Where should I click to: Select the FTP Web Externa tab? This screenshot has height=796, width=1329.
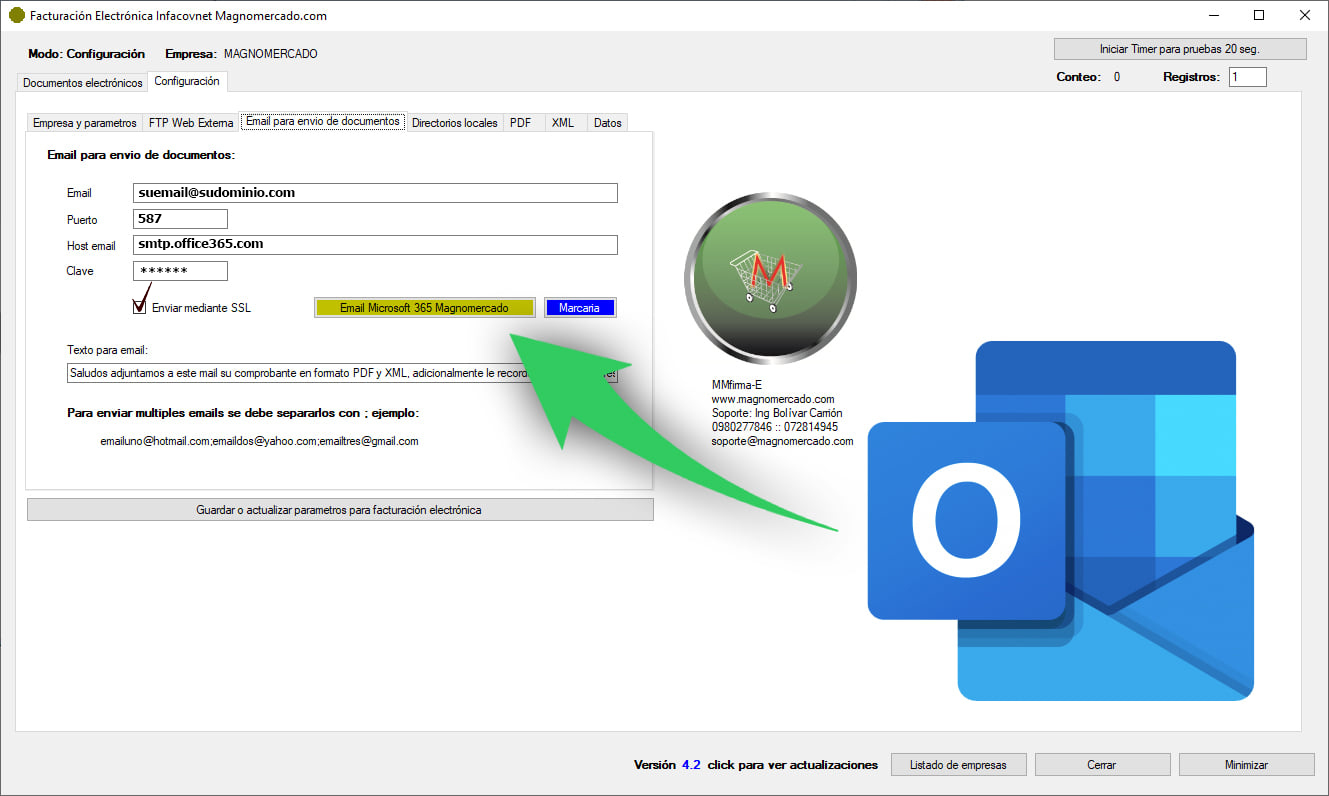pos(191,123)
